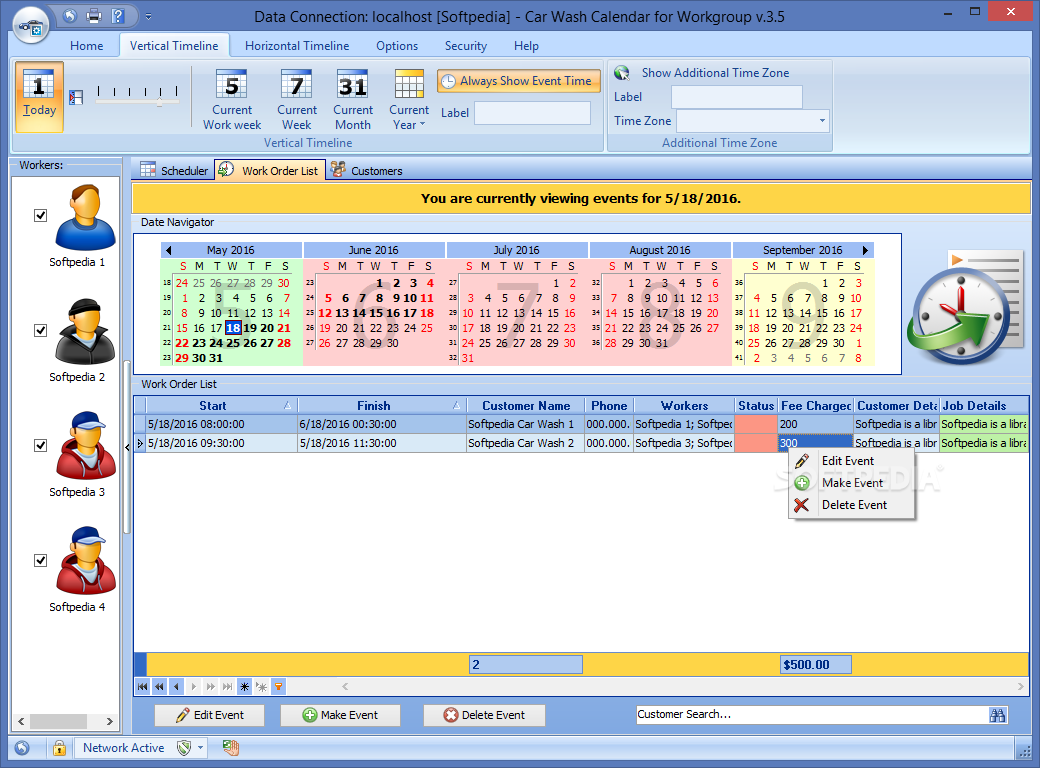Go to next record in navigator

click(x=194, y=687)
